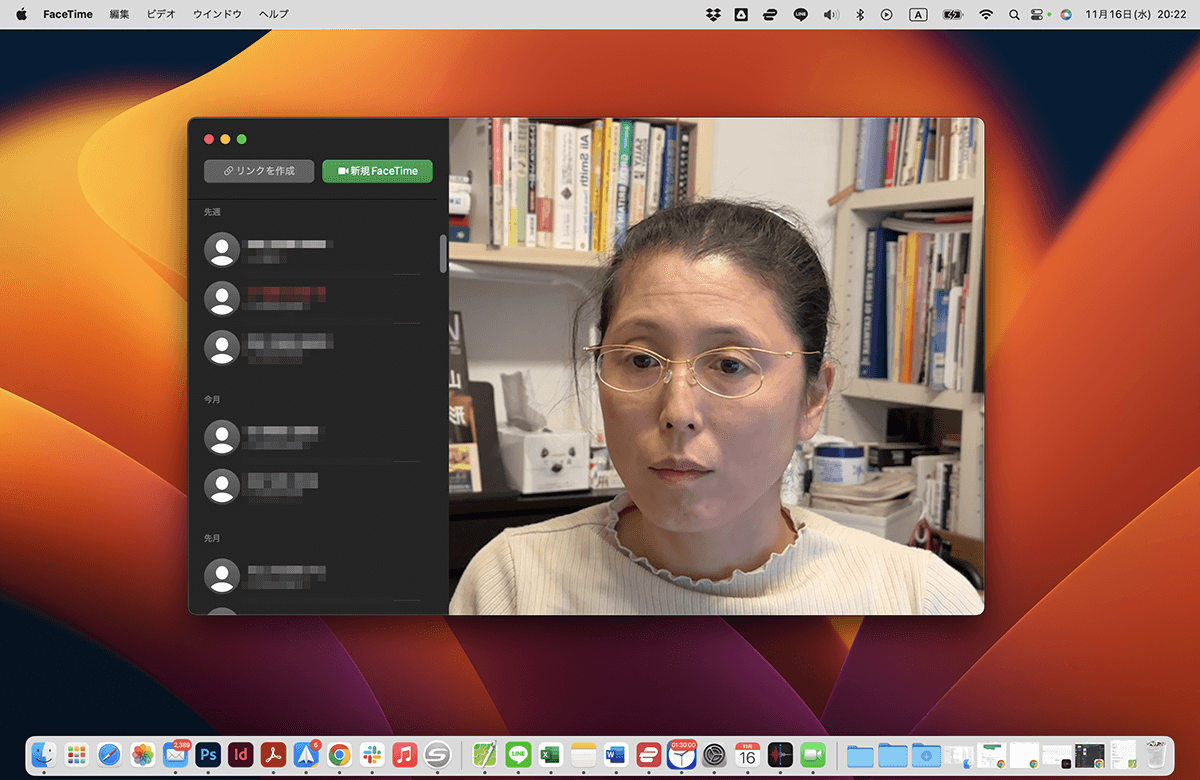
Task: Launch Excel from the Dock
Action: (550, 754)
